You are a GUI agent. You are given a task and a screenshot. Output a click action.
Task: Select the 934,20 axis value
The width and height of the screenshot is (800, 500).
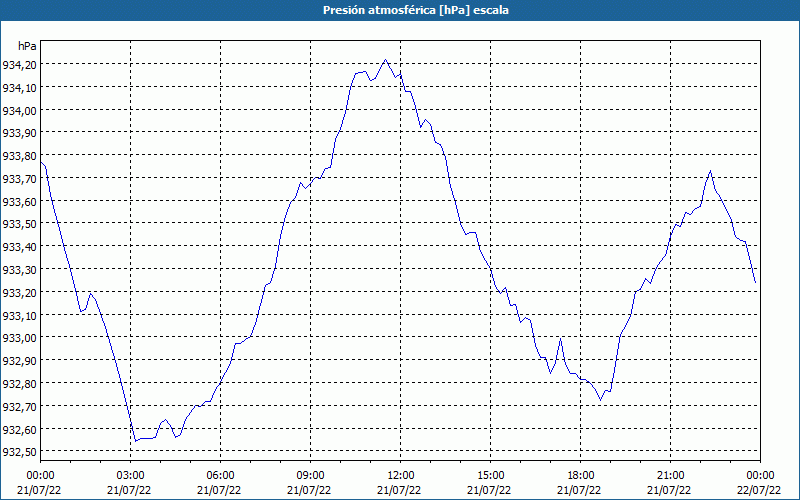point(19,64)
